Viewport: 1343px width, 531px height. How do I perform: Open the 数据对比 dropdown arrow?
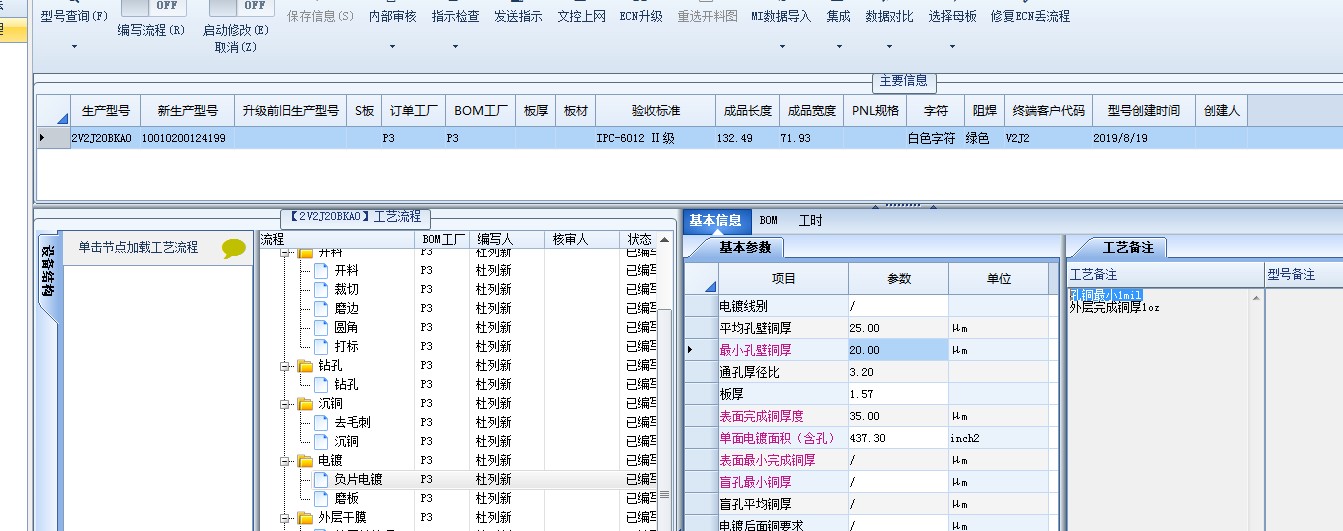point(889,46)
